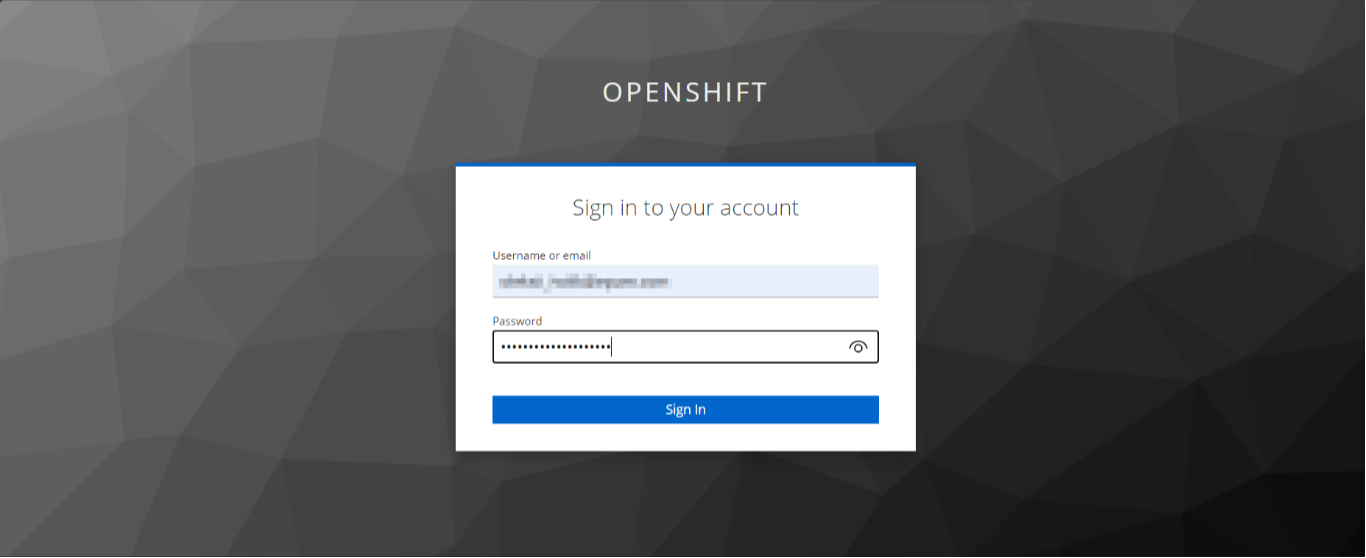Screen dimensions: 1366x558
Task: Click the blue Sign In button
Action: point(685,410)
